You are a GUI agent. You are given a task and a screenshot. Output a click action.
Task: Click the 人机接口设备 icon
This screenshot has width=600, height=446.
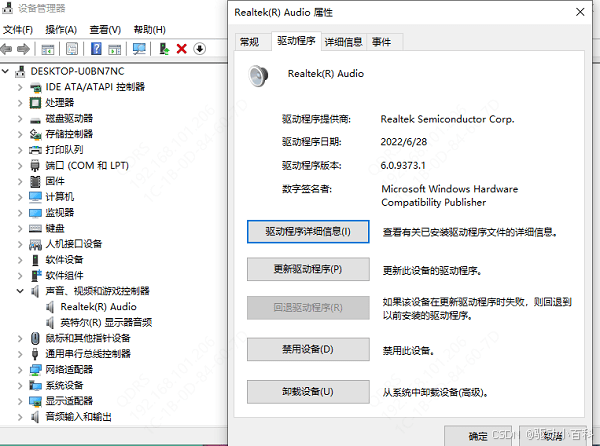click(x=35, y=244)
